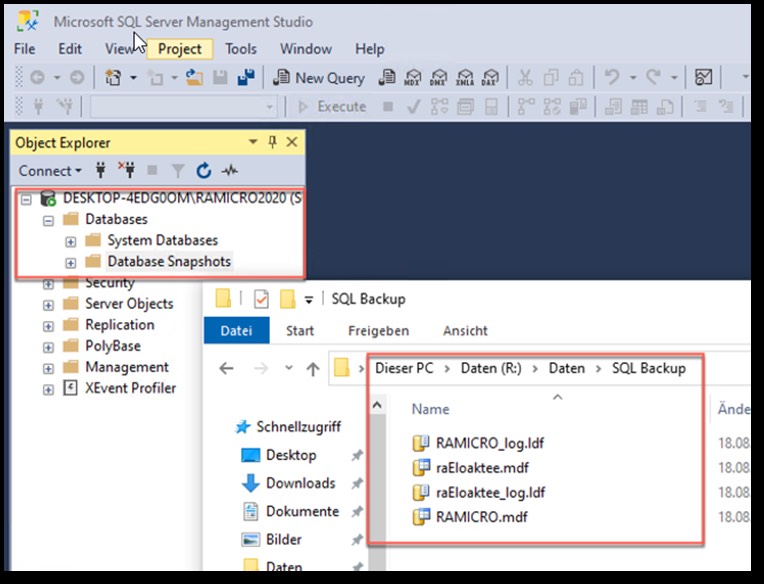Click the Copy toolbar icon
The image size is (764, 584).
point(551,77)
